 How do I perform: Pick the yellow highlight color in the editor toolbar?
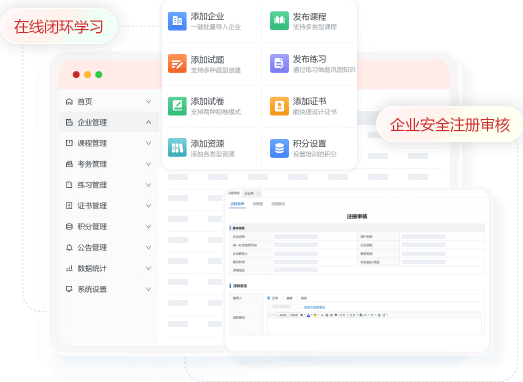315,315
